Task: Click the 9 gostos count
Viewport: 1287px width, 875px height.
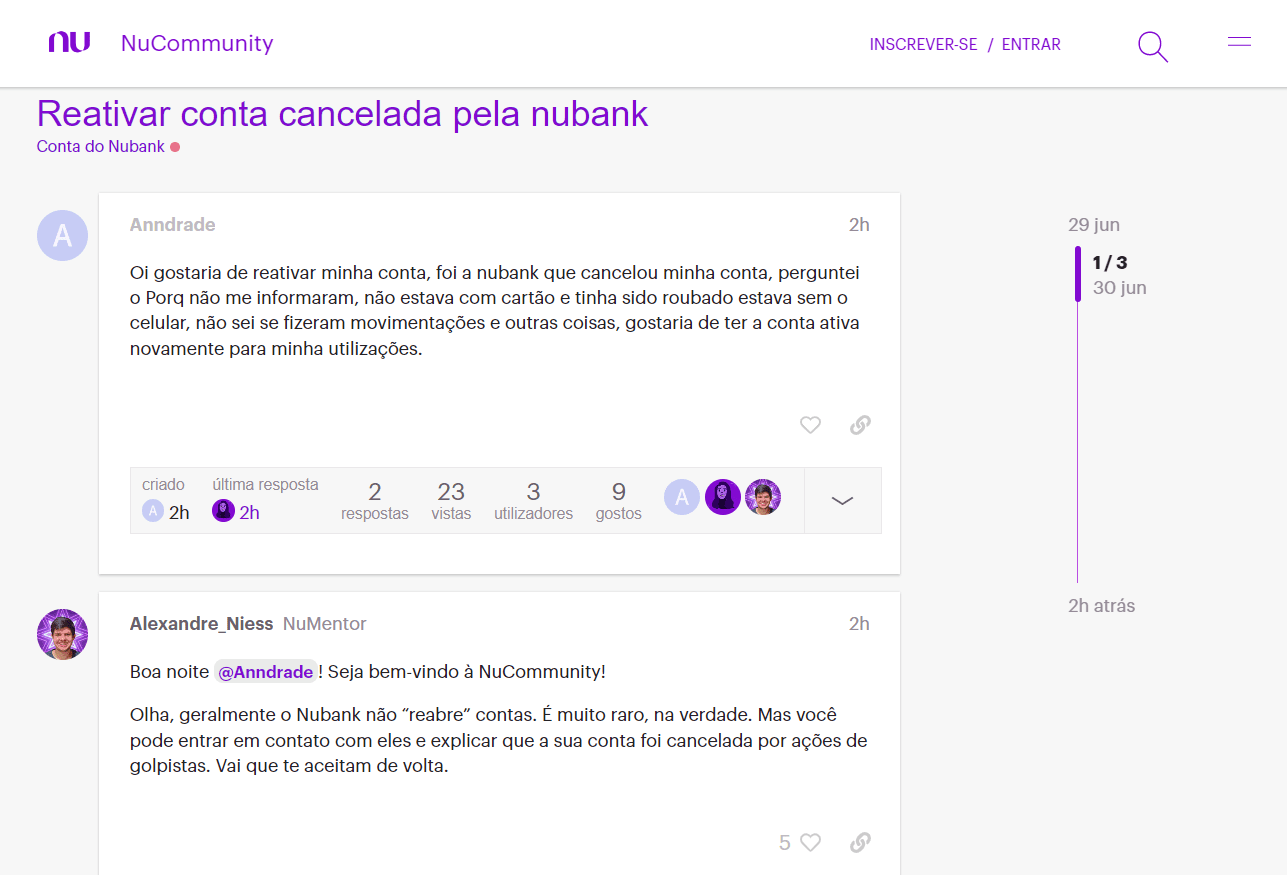Action: [x=618, y=501]
